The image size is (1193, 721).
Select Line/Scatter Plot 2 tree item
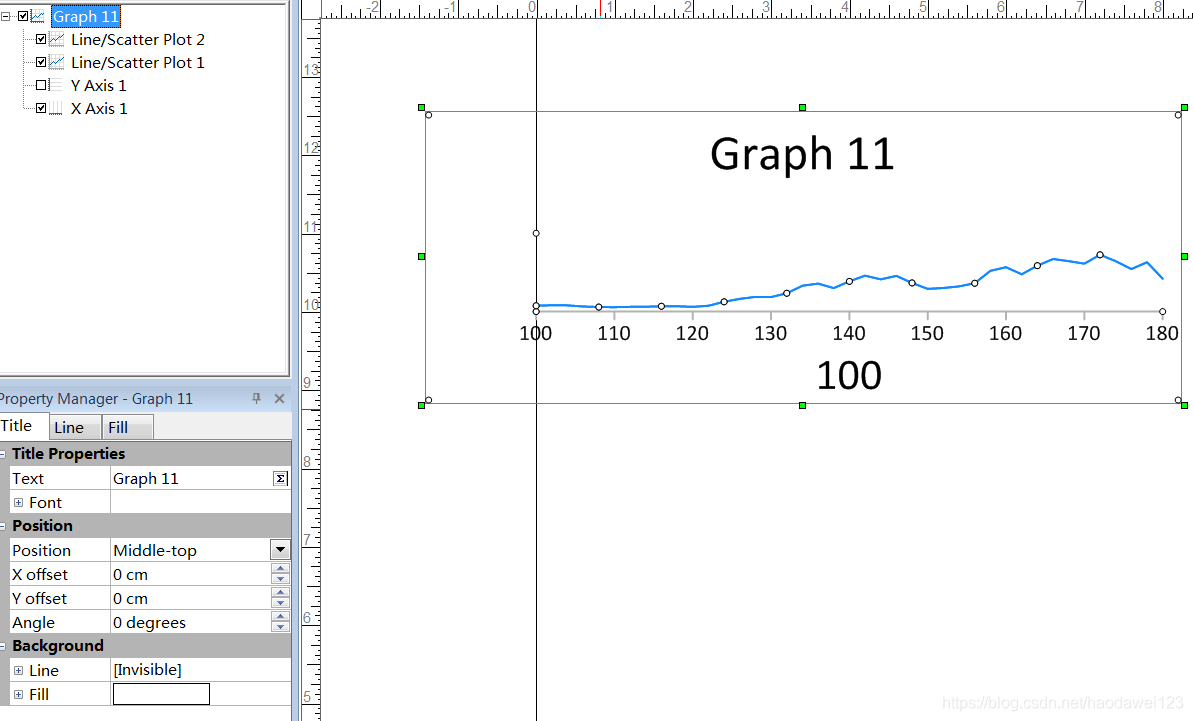(138, 40)
